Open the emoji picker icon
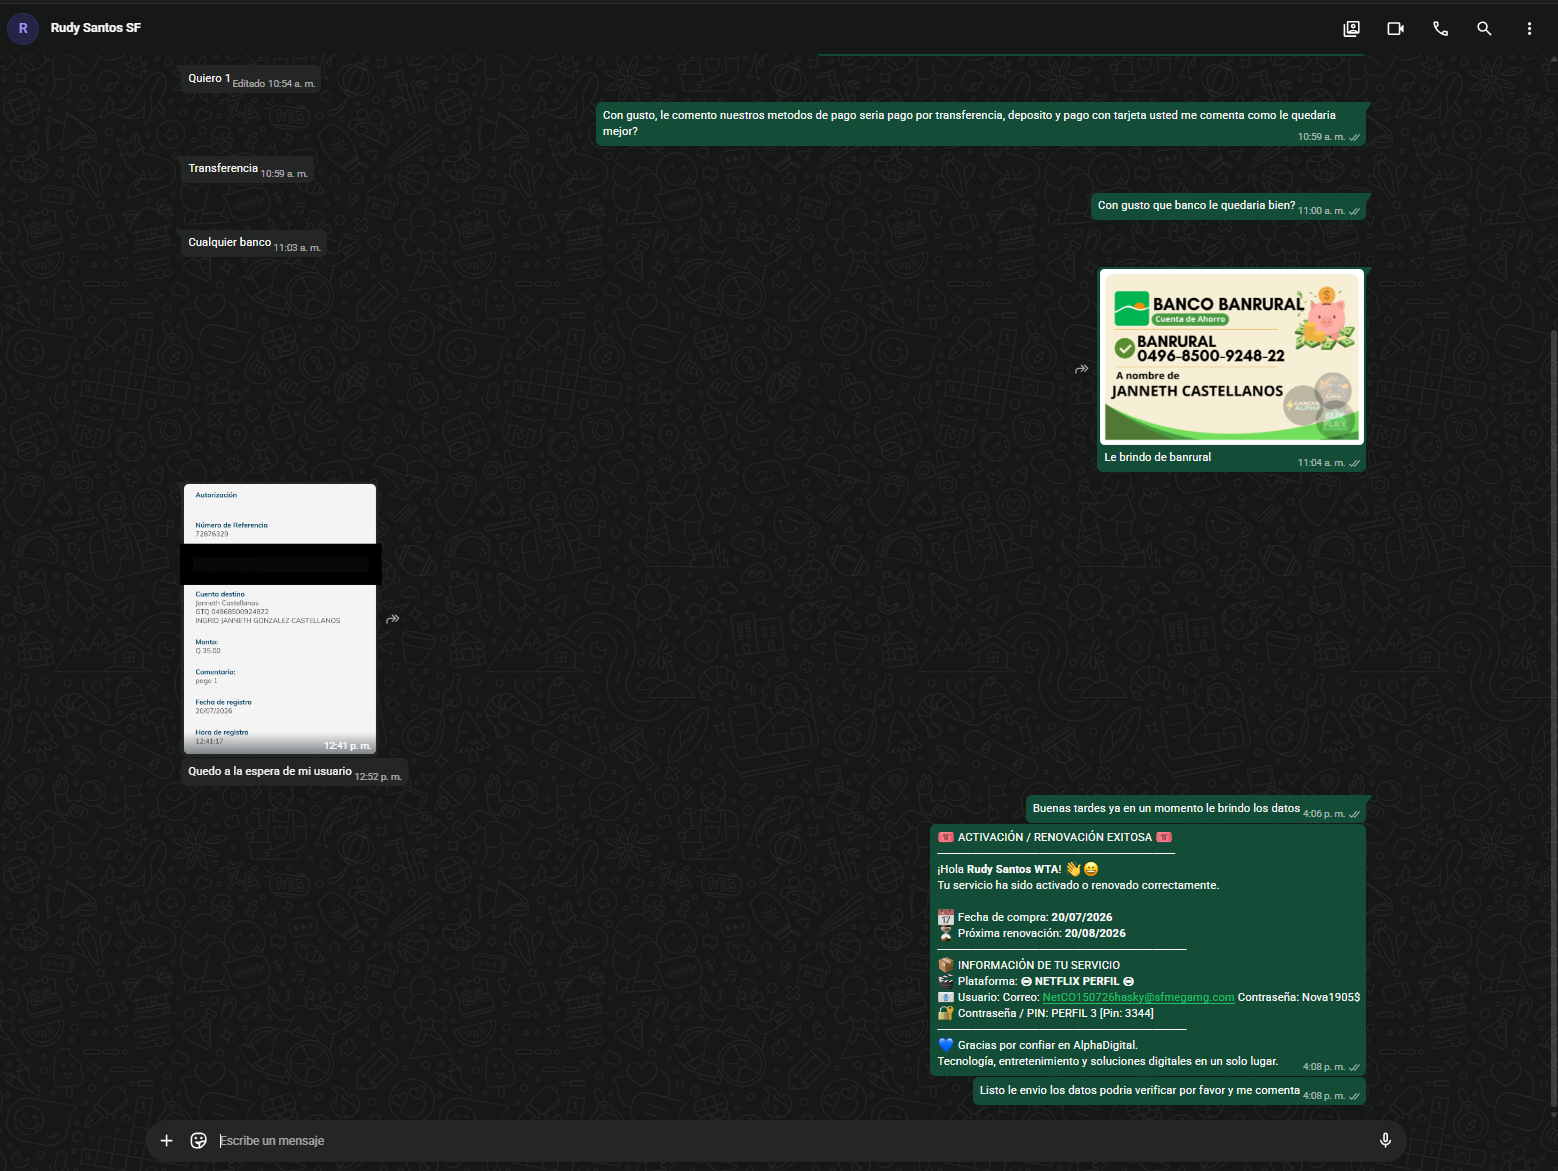Screen dimensions: 1558x1171 click(199, 1140)
